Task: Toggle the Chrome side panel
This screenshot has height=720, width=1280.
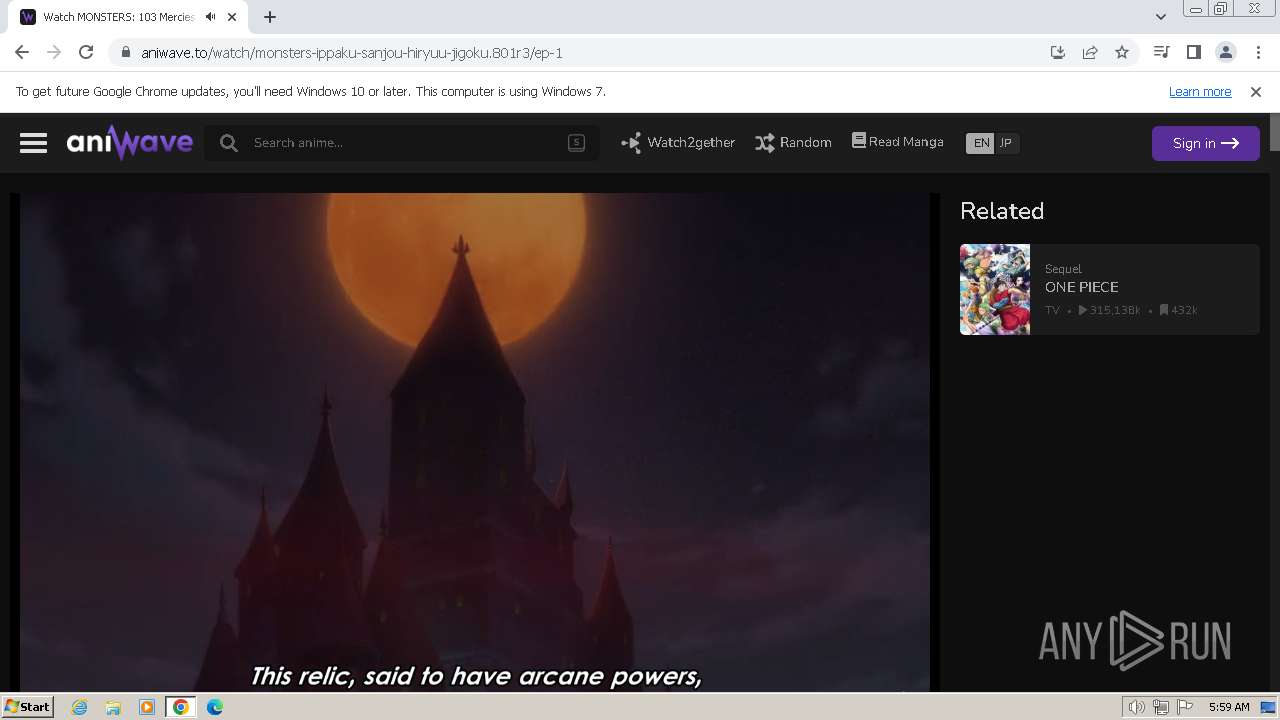Action: (1193, 53)
